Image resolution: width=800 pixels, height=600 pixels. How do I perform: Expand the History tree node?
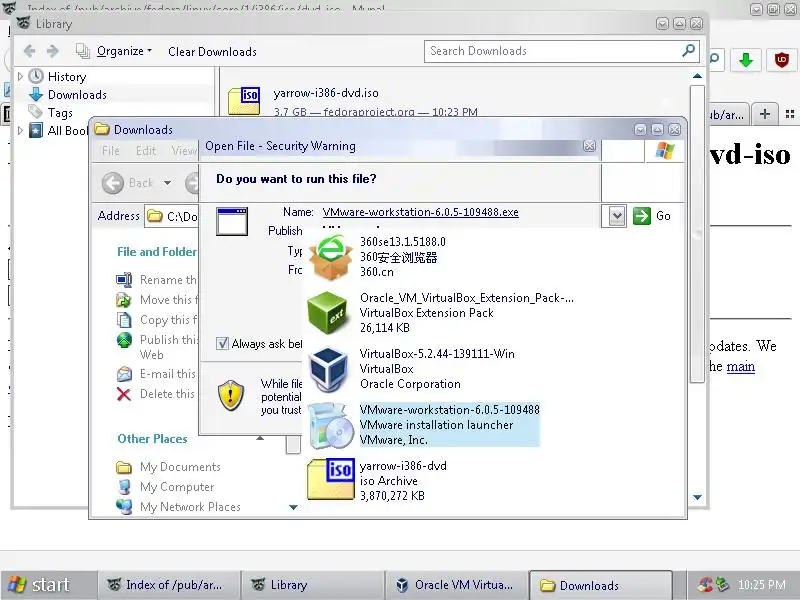(20, 77)
